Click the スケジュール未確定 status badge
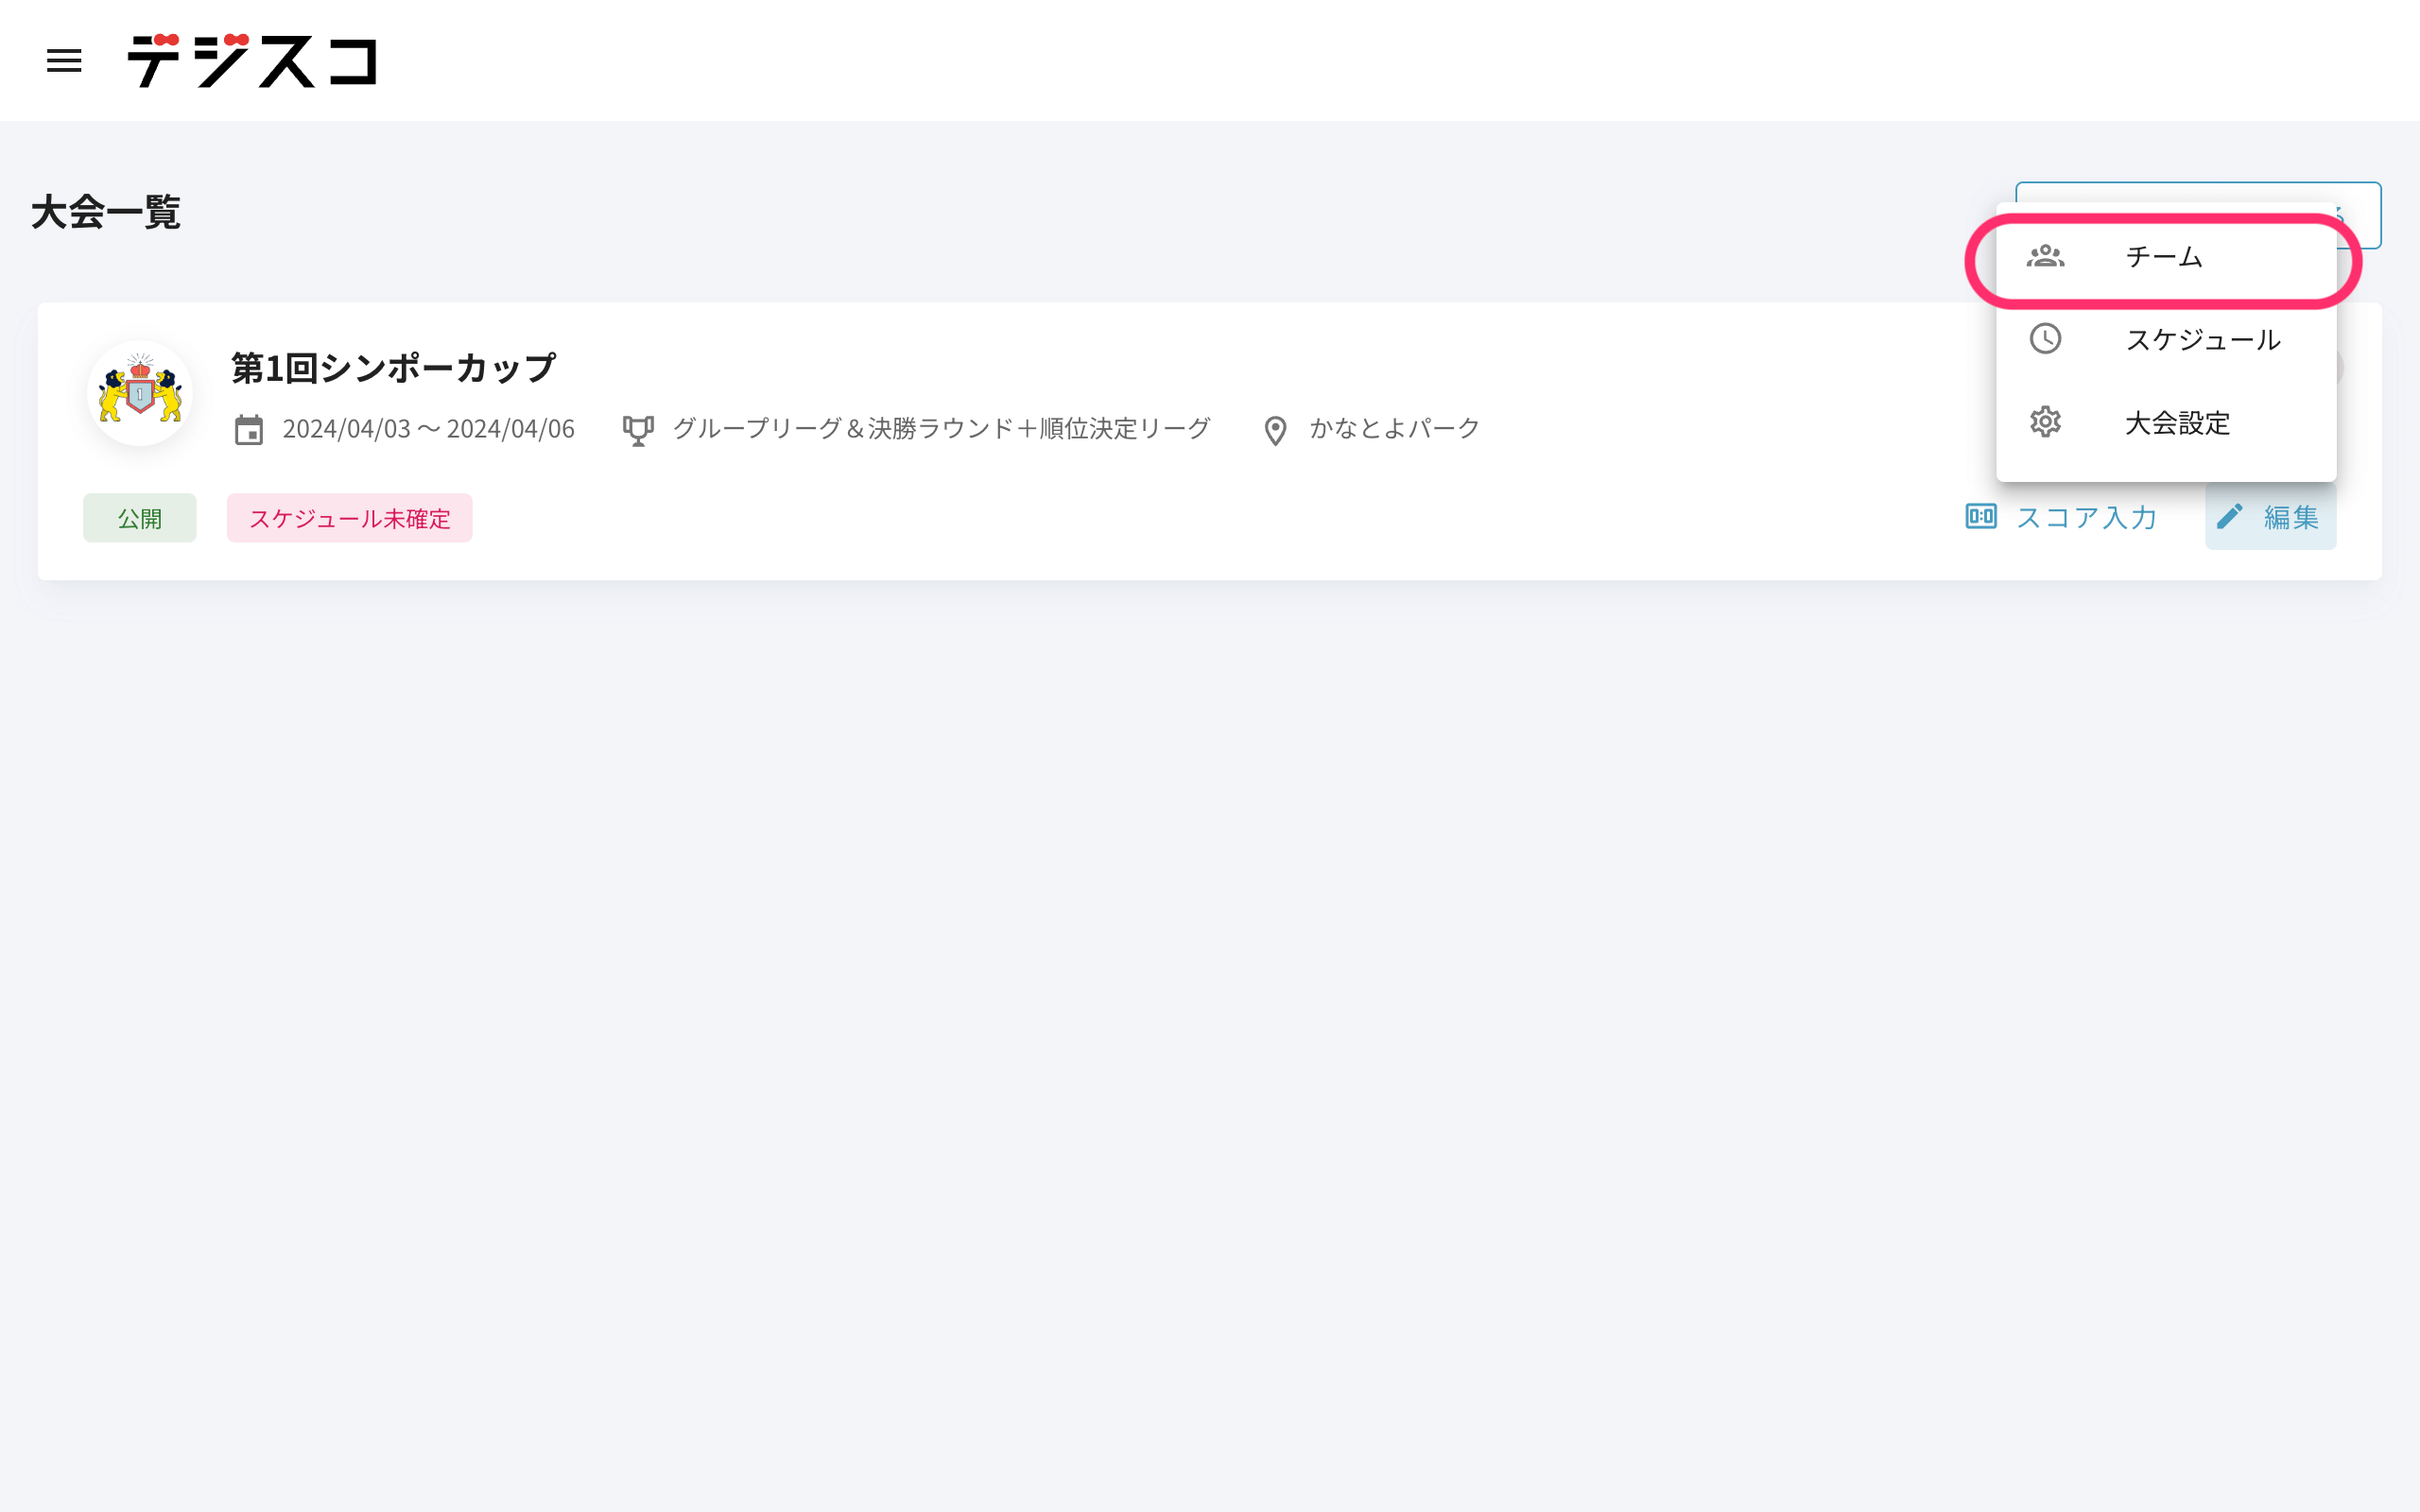The height and width of the screenshot is (1512, 2420). pyautogui.click(x=350, y=518)
